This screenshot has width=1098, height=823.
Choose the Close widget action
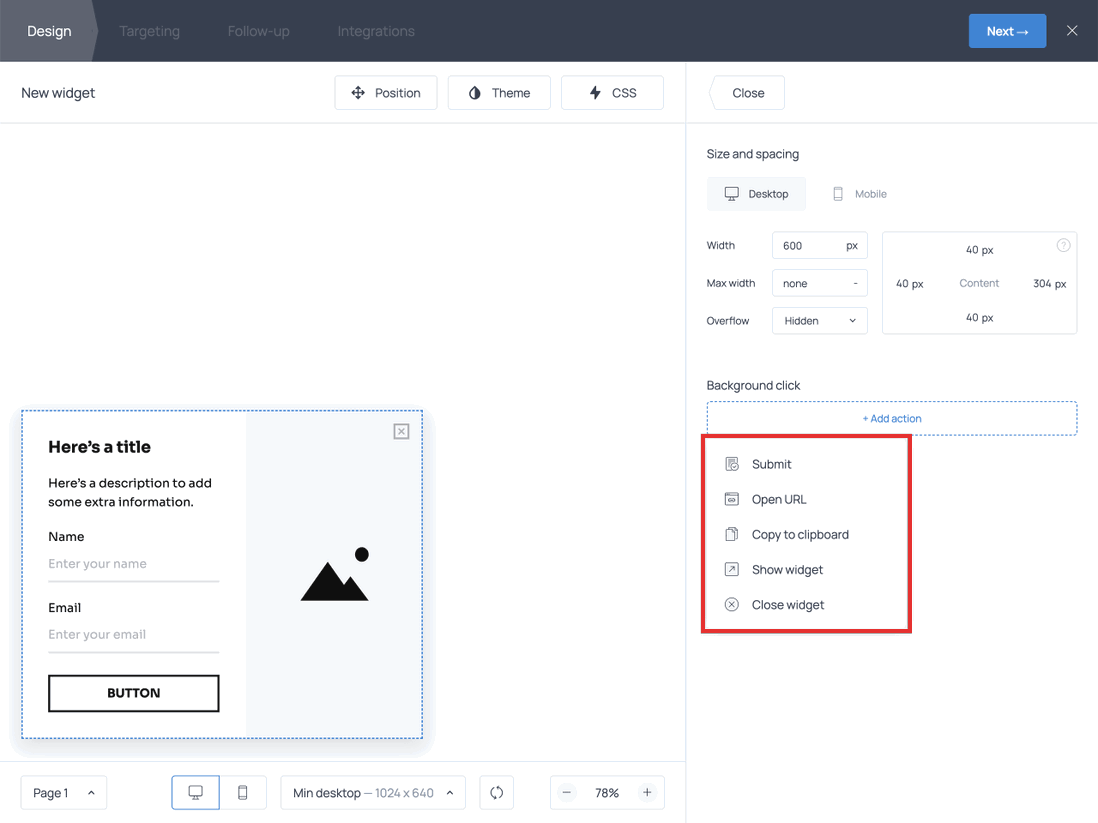[788, 604]
